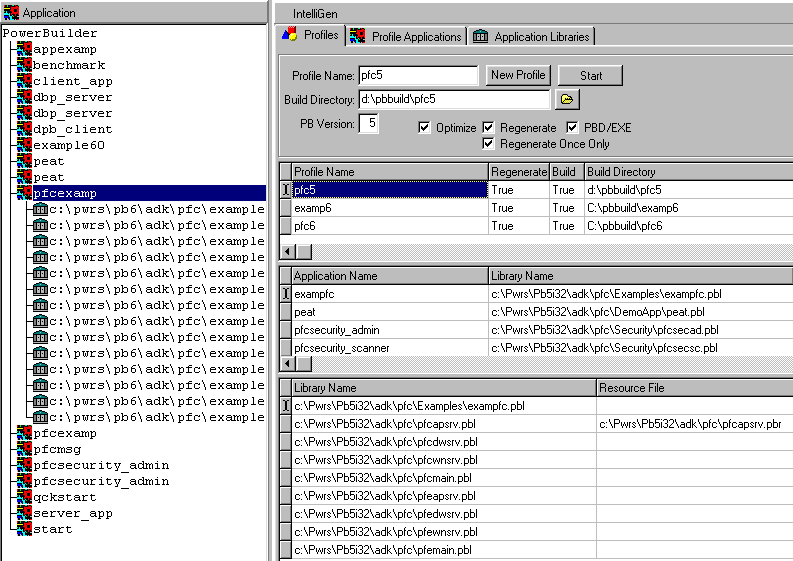
Task: Click the left scroll arrow under the applications table
Action: pos(288,364)
